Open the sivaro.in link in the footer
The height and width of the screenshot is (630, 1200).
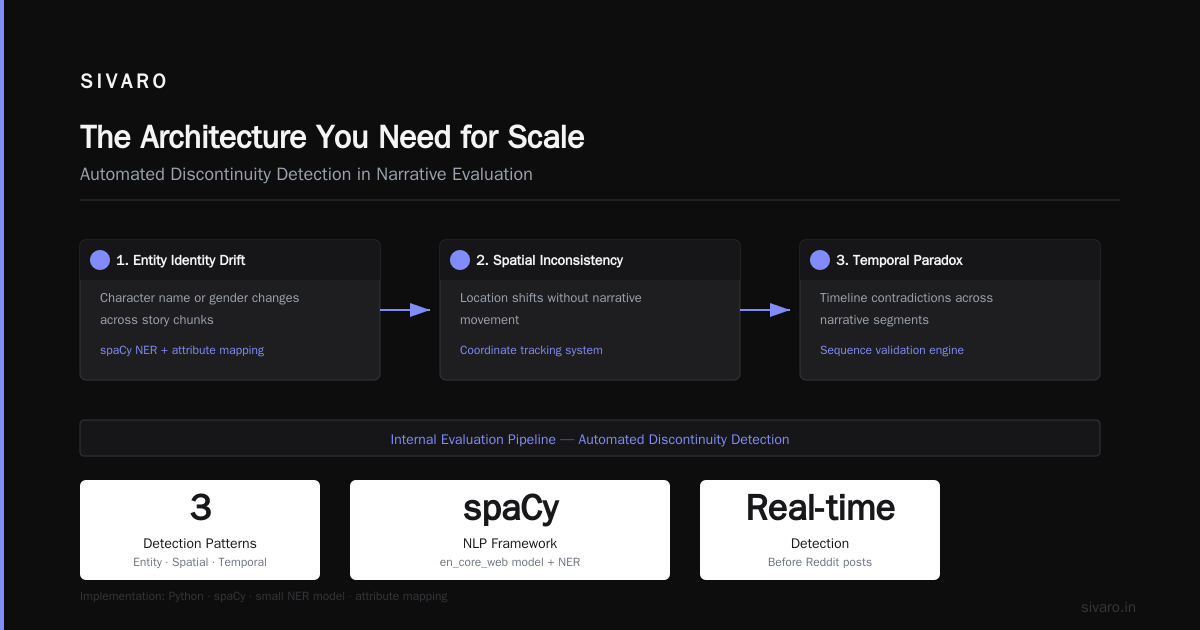point(1109,607)
